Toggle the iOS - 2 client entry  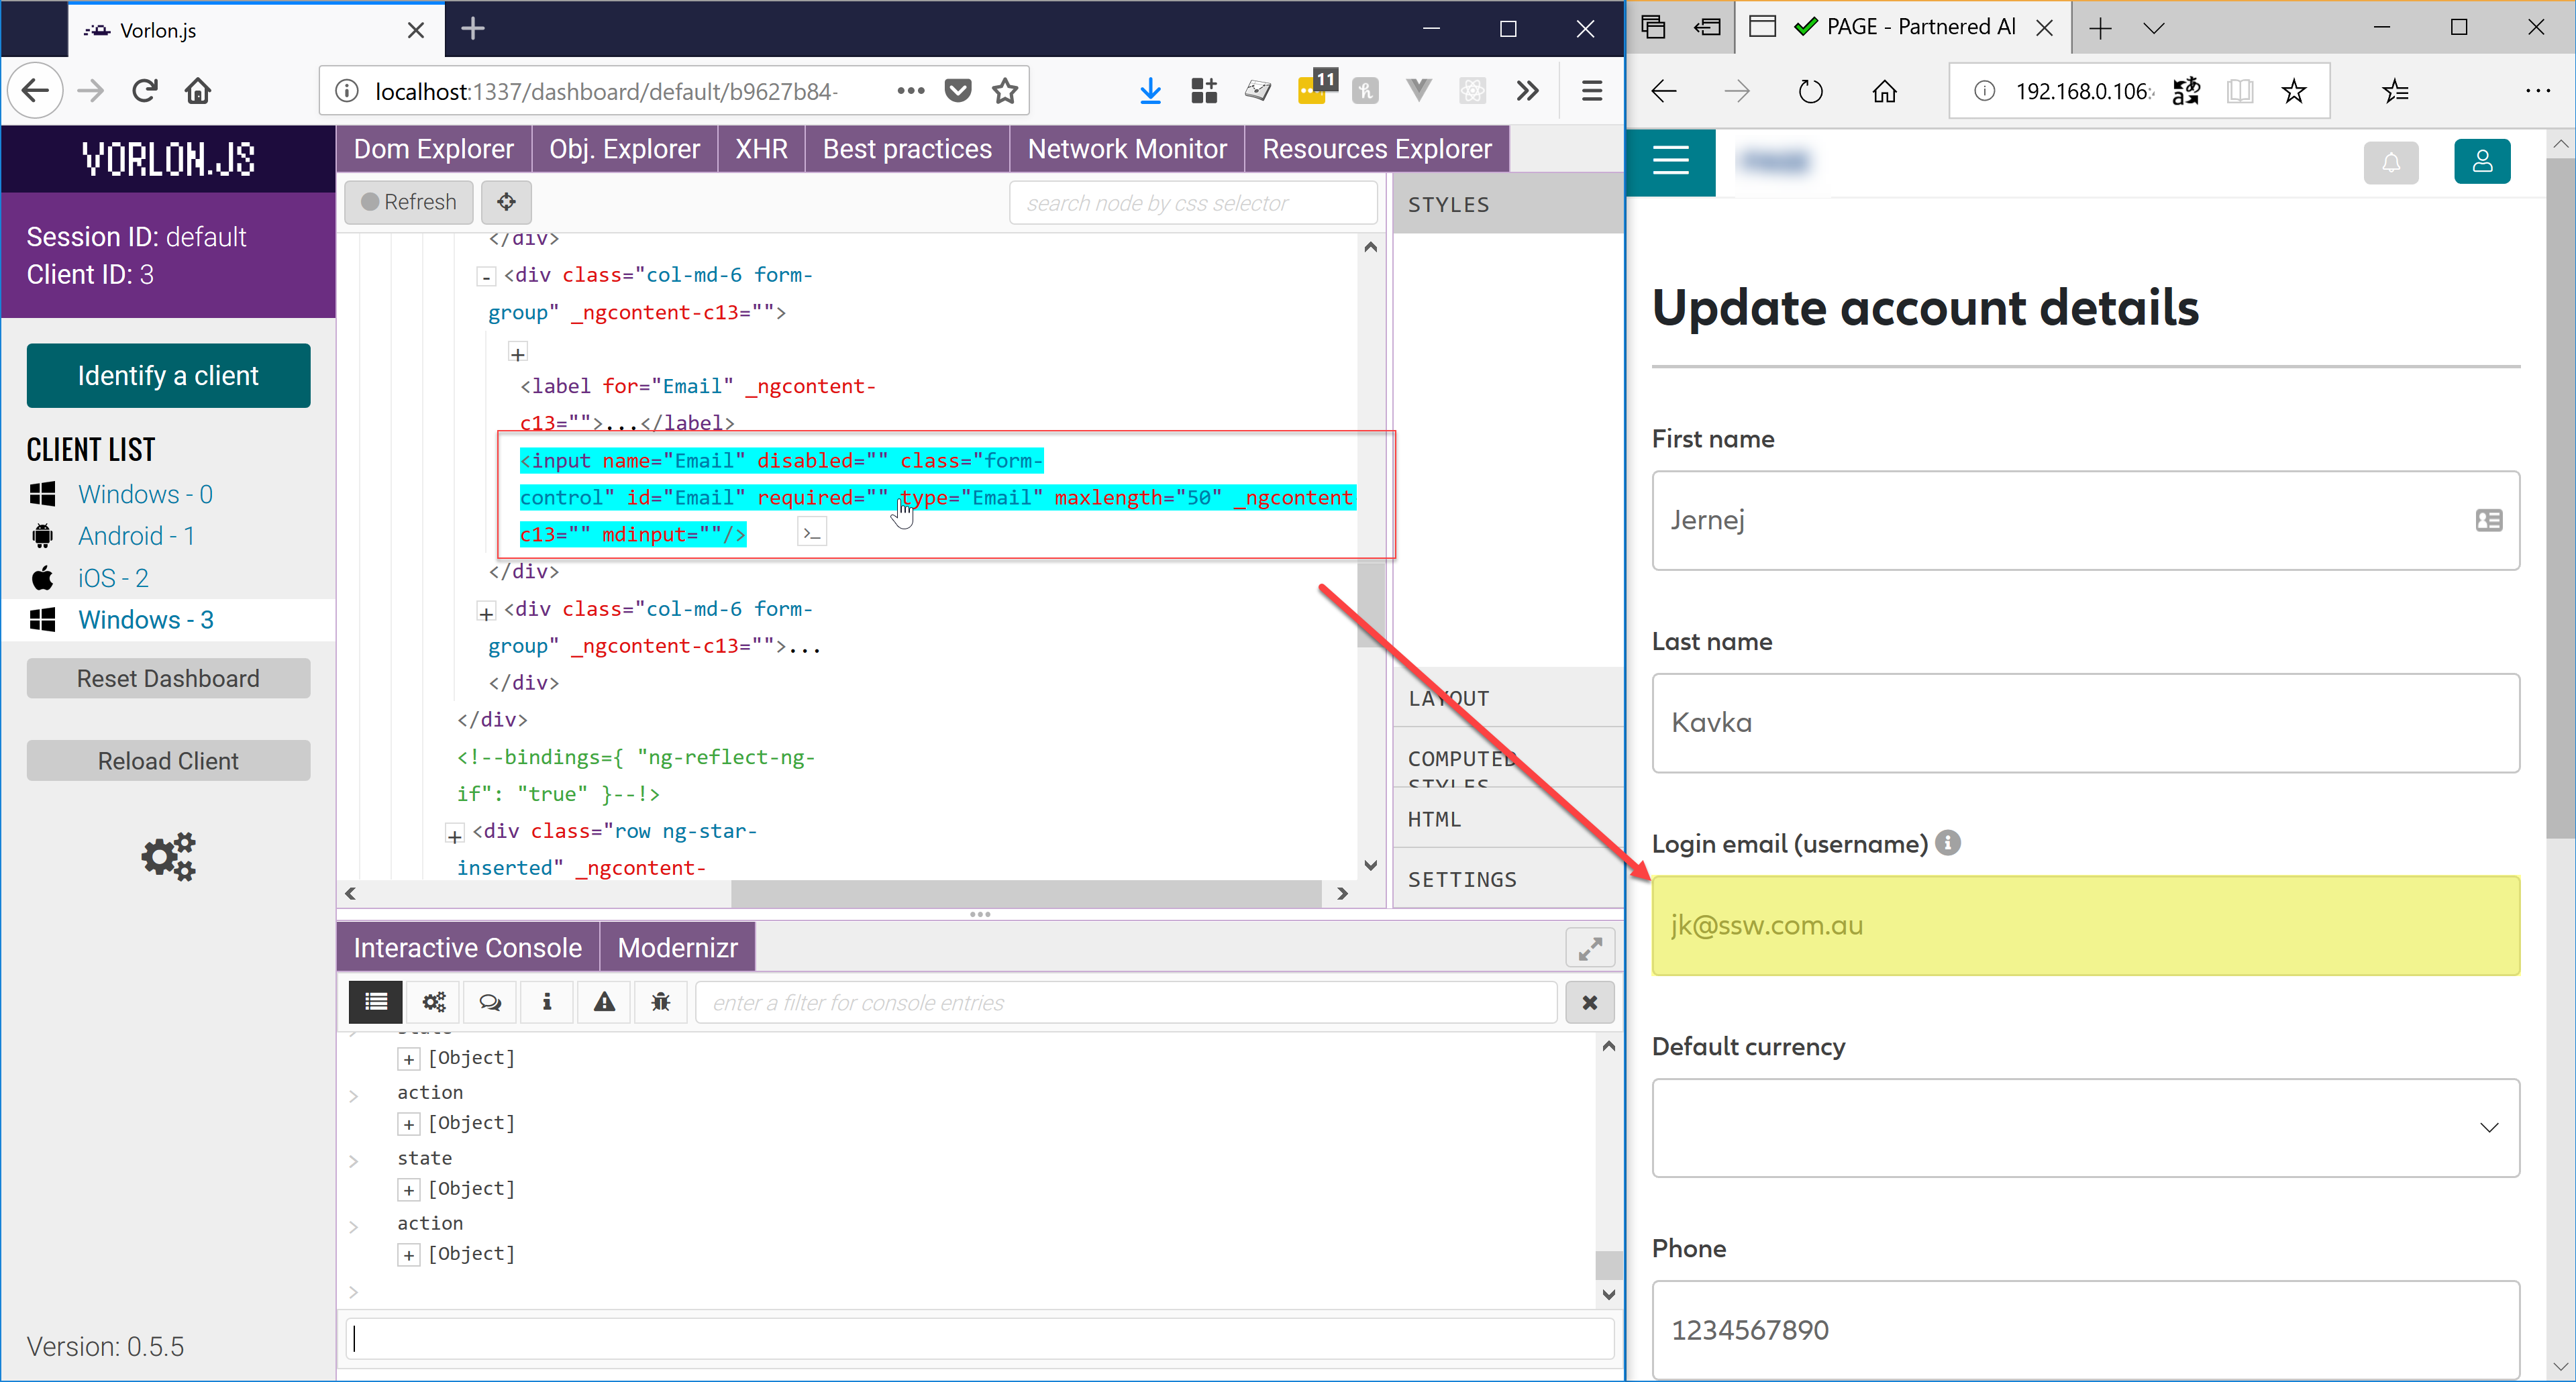114,578
